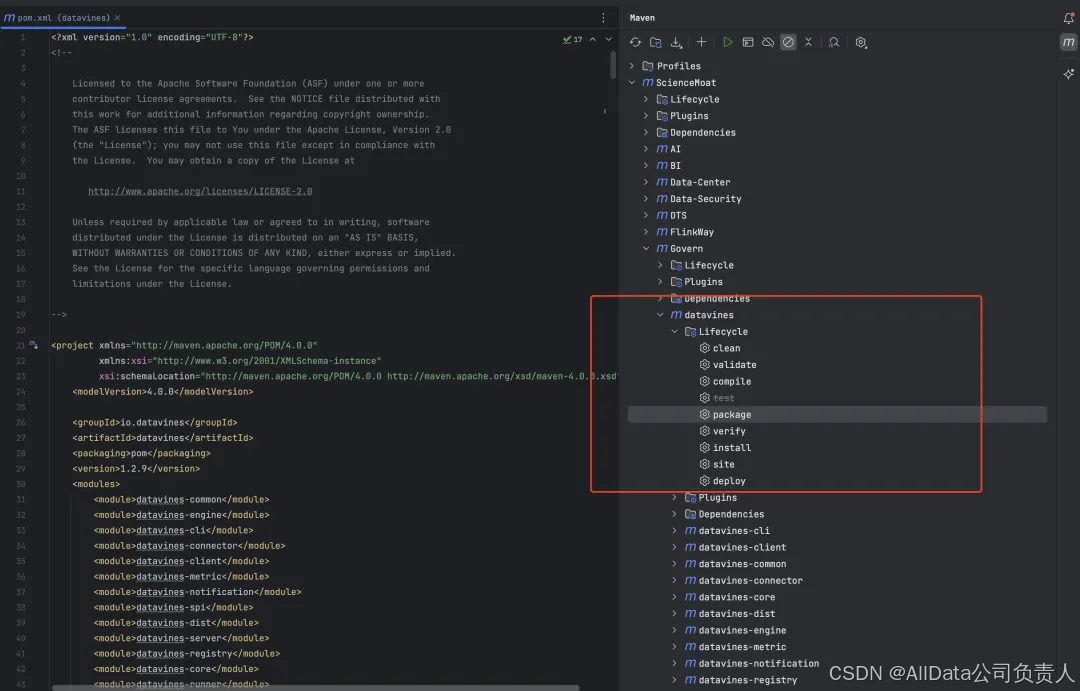Collapse the Govern module node
The image size is (1080, 691).
(646, 249)
